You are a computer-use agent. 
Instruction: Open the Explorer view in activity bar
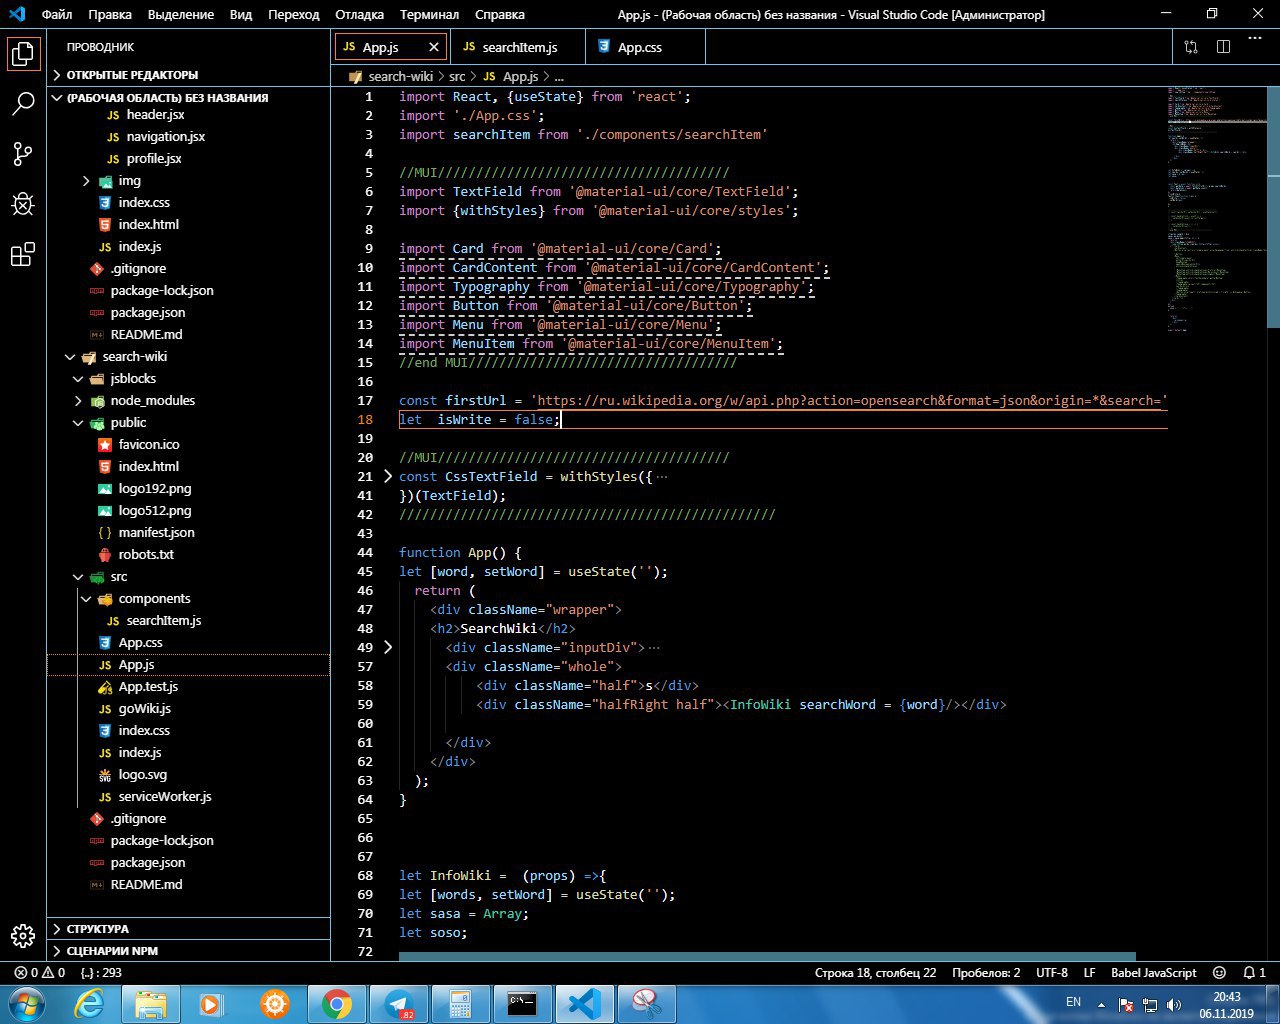point(23,54)
